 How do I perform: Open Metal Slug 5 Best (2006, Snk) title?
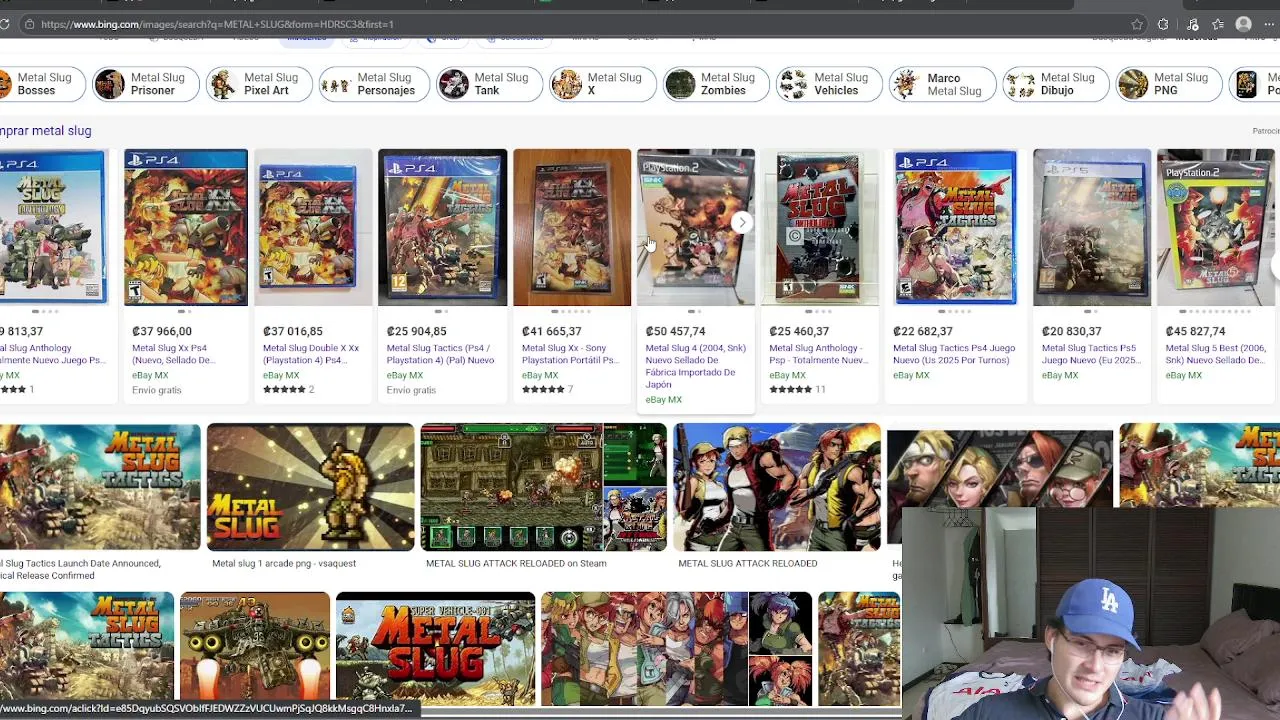click(1215, 354)
